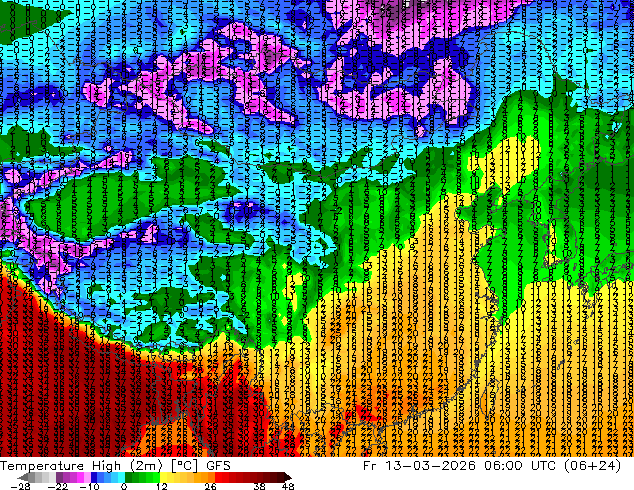634x490 pixels.
Task: Click the 'Temperature High (2m) [°C] GFS' title
Action: pos(115,466)
